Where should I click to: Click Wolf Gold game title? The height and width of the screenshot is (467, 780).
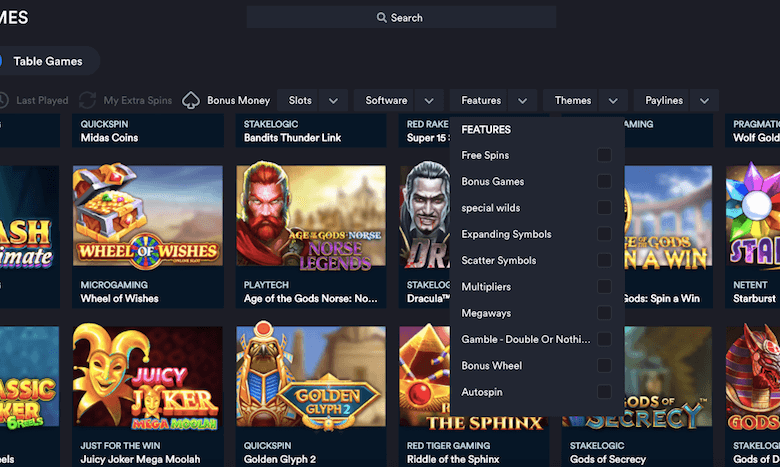click(756, 138)
